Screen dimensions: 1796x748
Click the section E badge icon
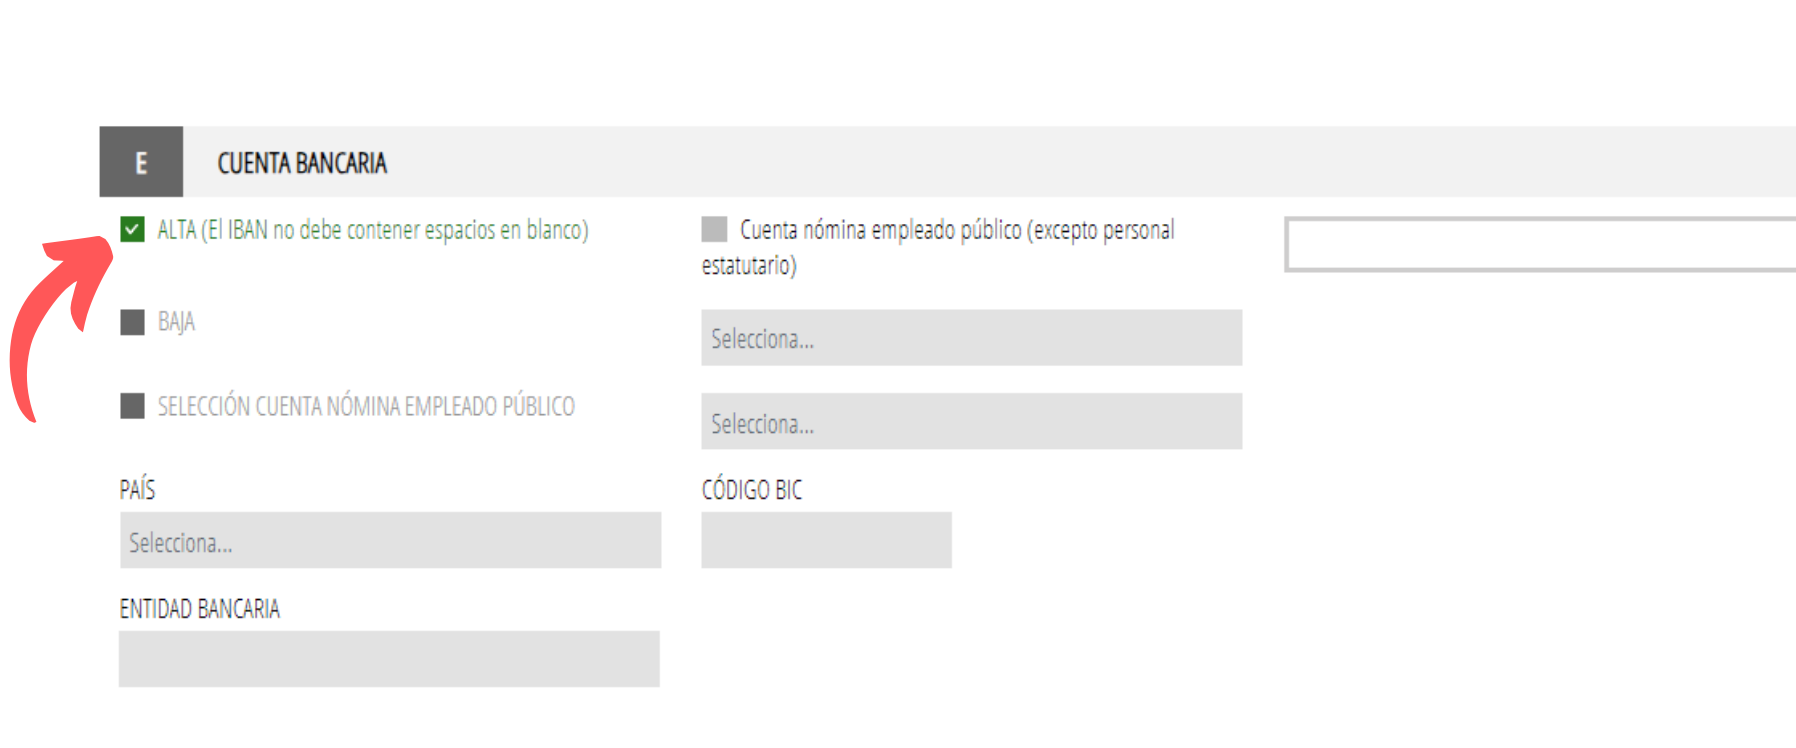point(141,162)
